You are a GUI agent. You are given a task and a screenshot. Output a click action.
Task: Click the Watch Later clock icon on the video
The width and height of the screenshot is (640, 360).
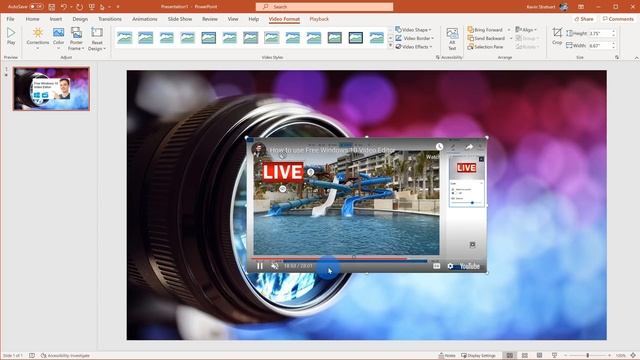[439, 147]
